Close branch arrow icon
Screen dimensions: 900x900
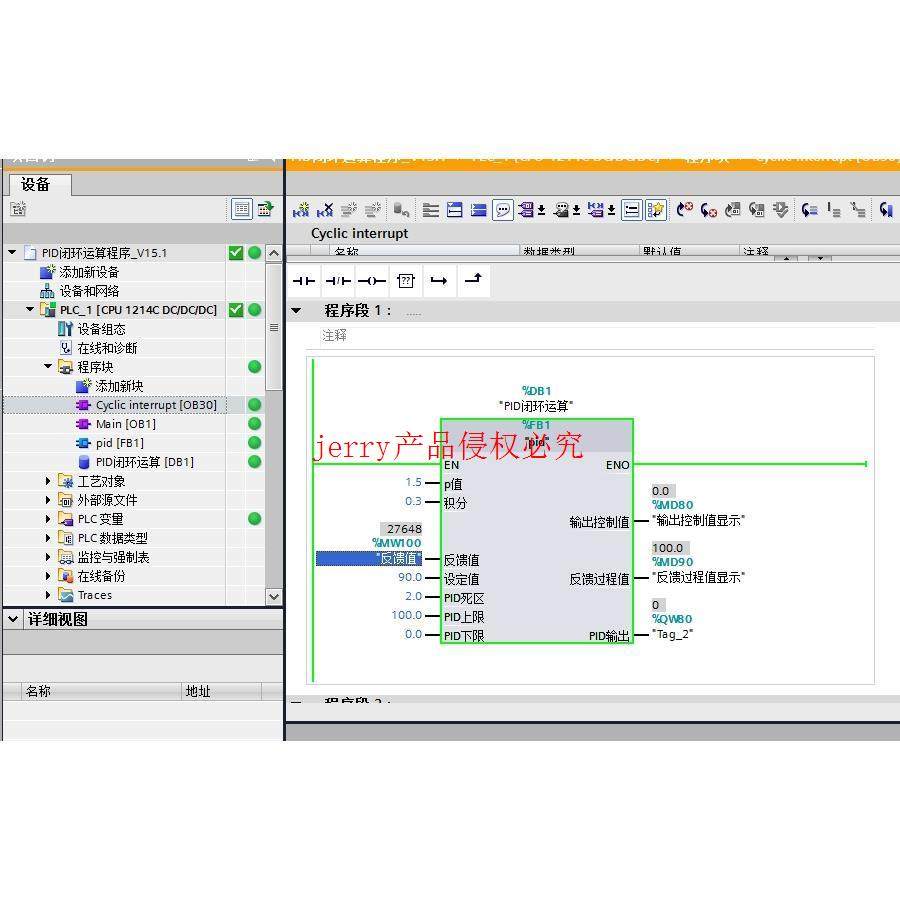coord(474,281)
